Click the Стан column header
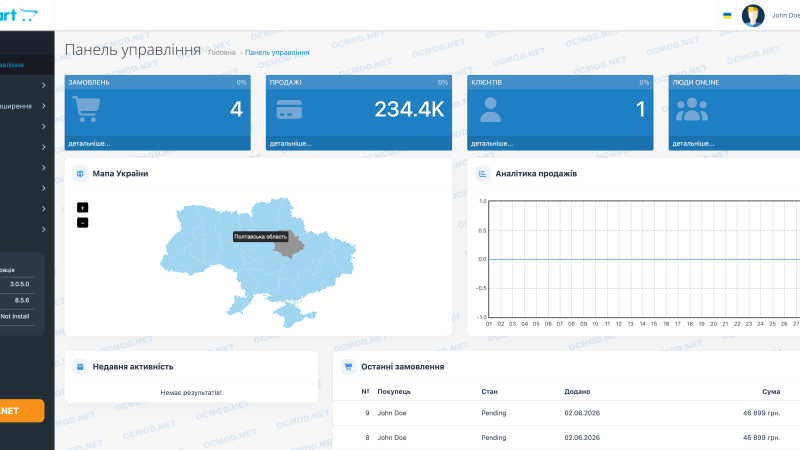800x450 pixels. pyautogui.click(x=489, y=391)
